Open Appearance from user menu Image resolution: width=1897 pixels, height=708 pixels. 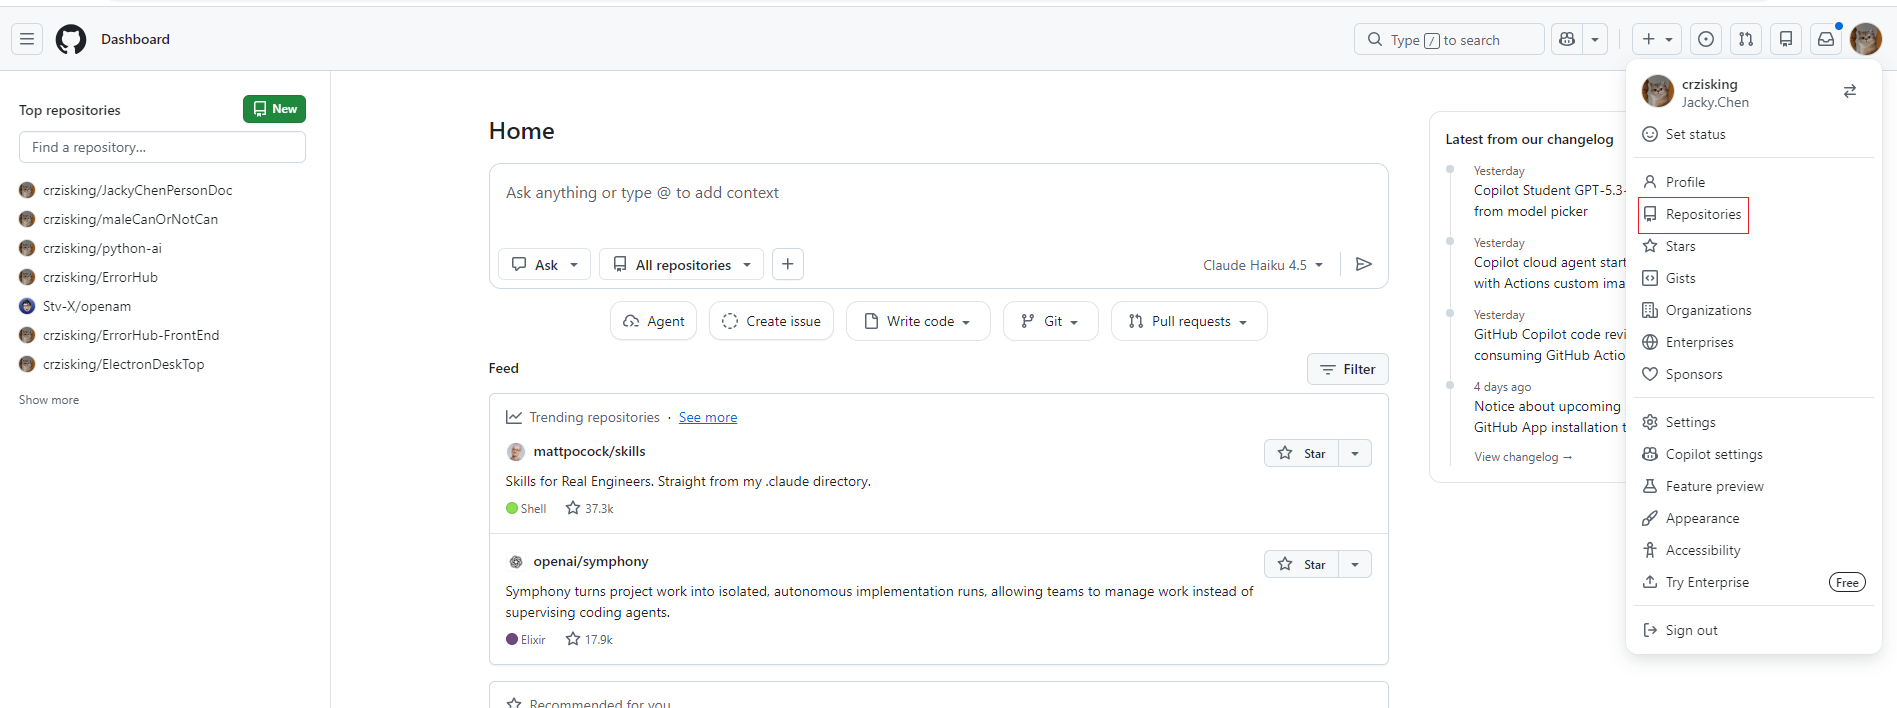click(x=1754, y=518)
